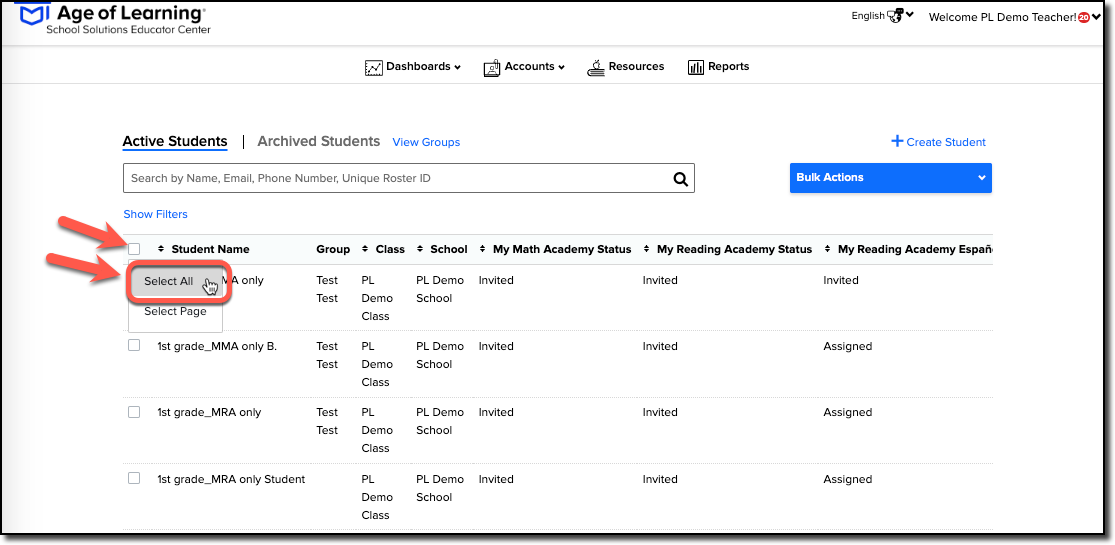Image resolution: width=1115 pixels, height=545 pixels.
Task: Sort by My Math Academy Status
Action: [483, 249]
